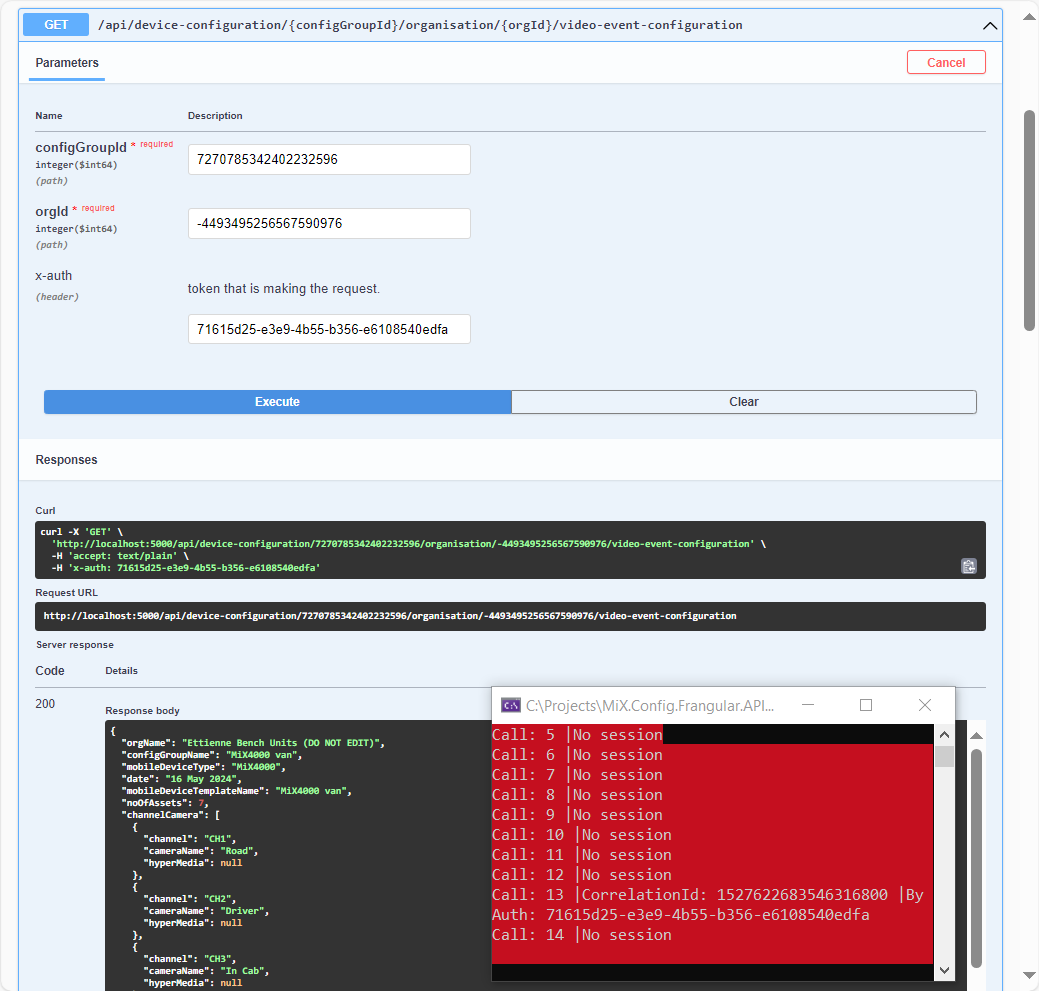Image resolution: width=1039 pixels, height=991 pixels.
Task: Click the main page vertical scrollbar thumb
Action: click(1029, 220)
